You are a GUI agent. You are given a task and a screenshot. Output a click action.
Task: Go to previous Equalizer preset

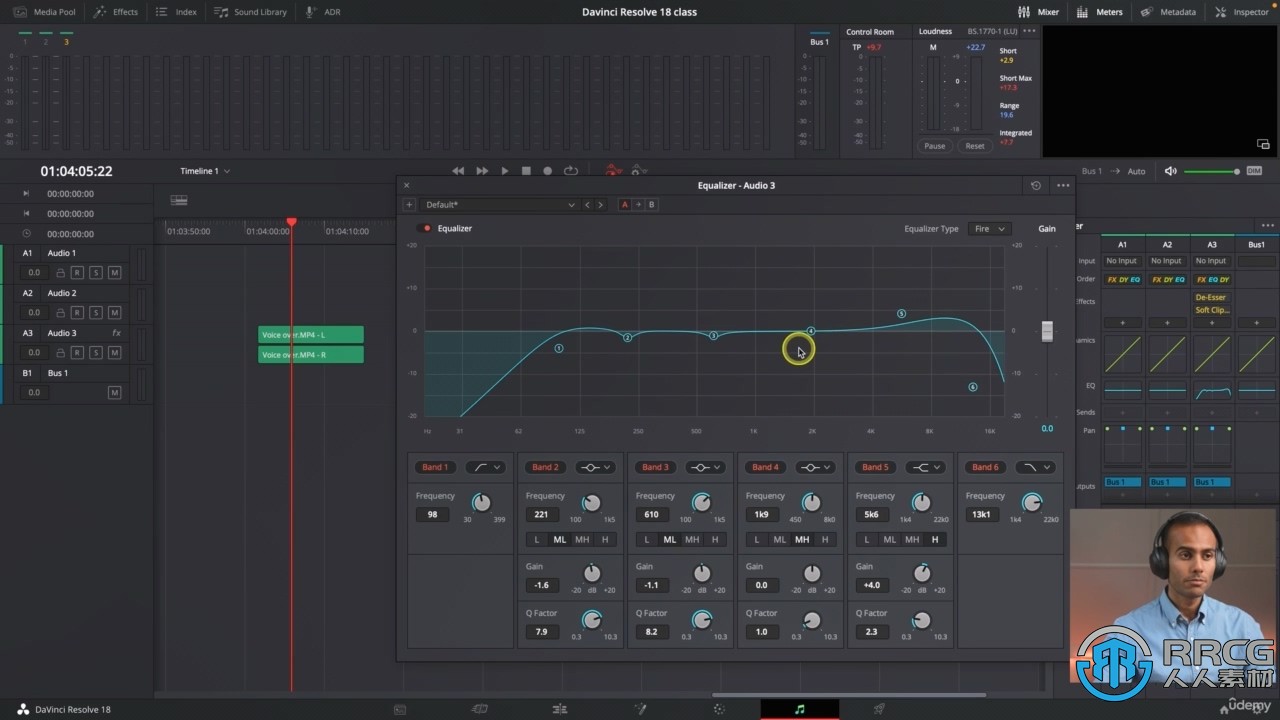(x=587, y=204)
